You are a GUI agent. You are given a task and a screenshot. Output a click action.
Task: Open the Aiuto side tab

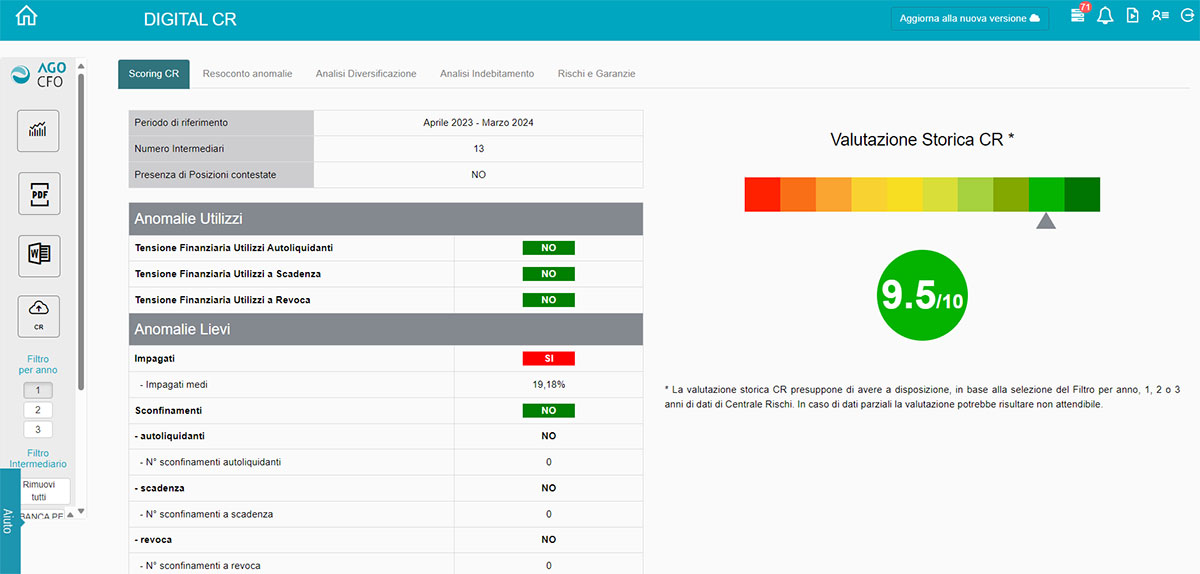tap(9, 521)
